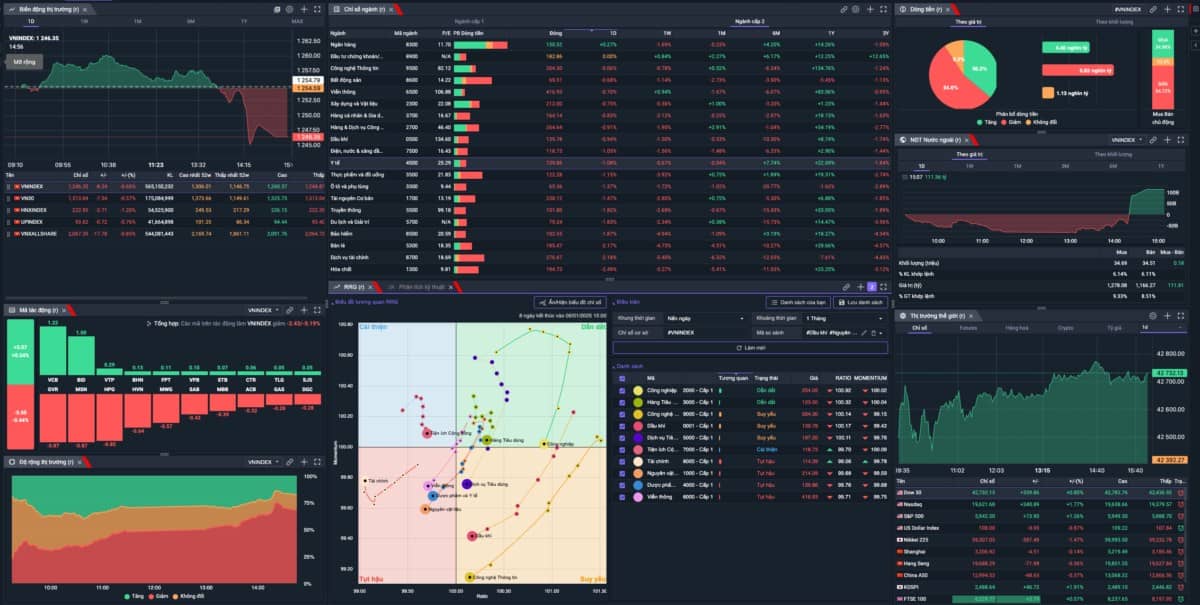This screenshot has height=605, width=1200.
Task: Click link icon in Chỉ số ngành panel
Action: [x=843, y=9]
